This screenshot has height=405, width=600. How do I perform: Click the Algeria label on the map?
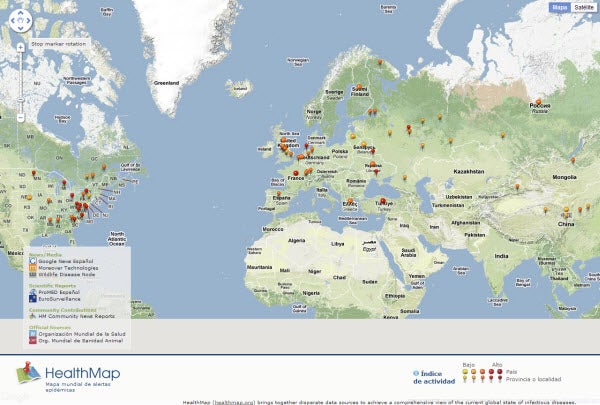pos(296,240)
